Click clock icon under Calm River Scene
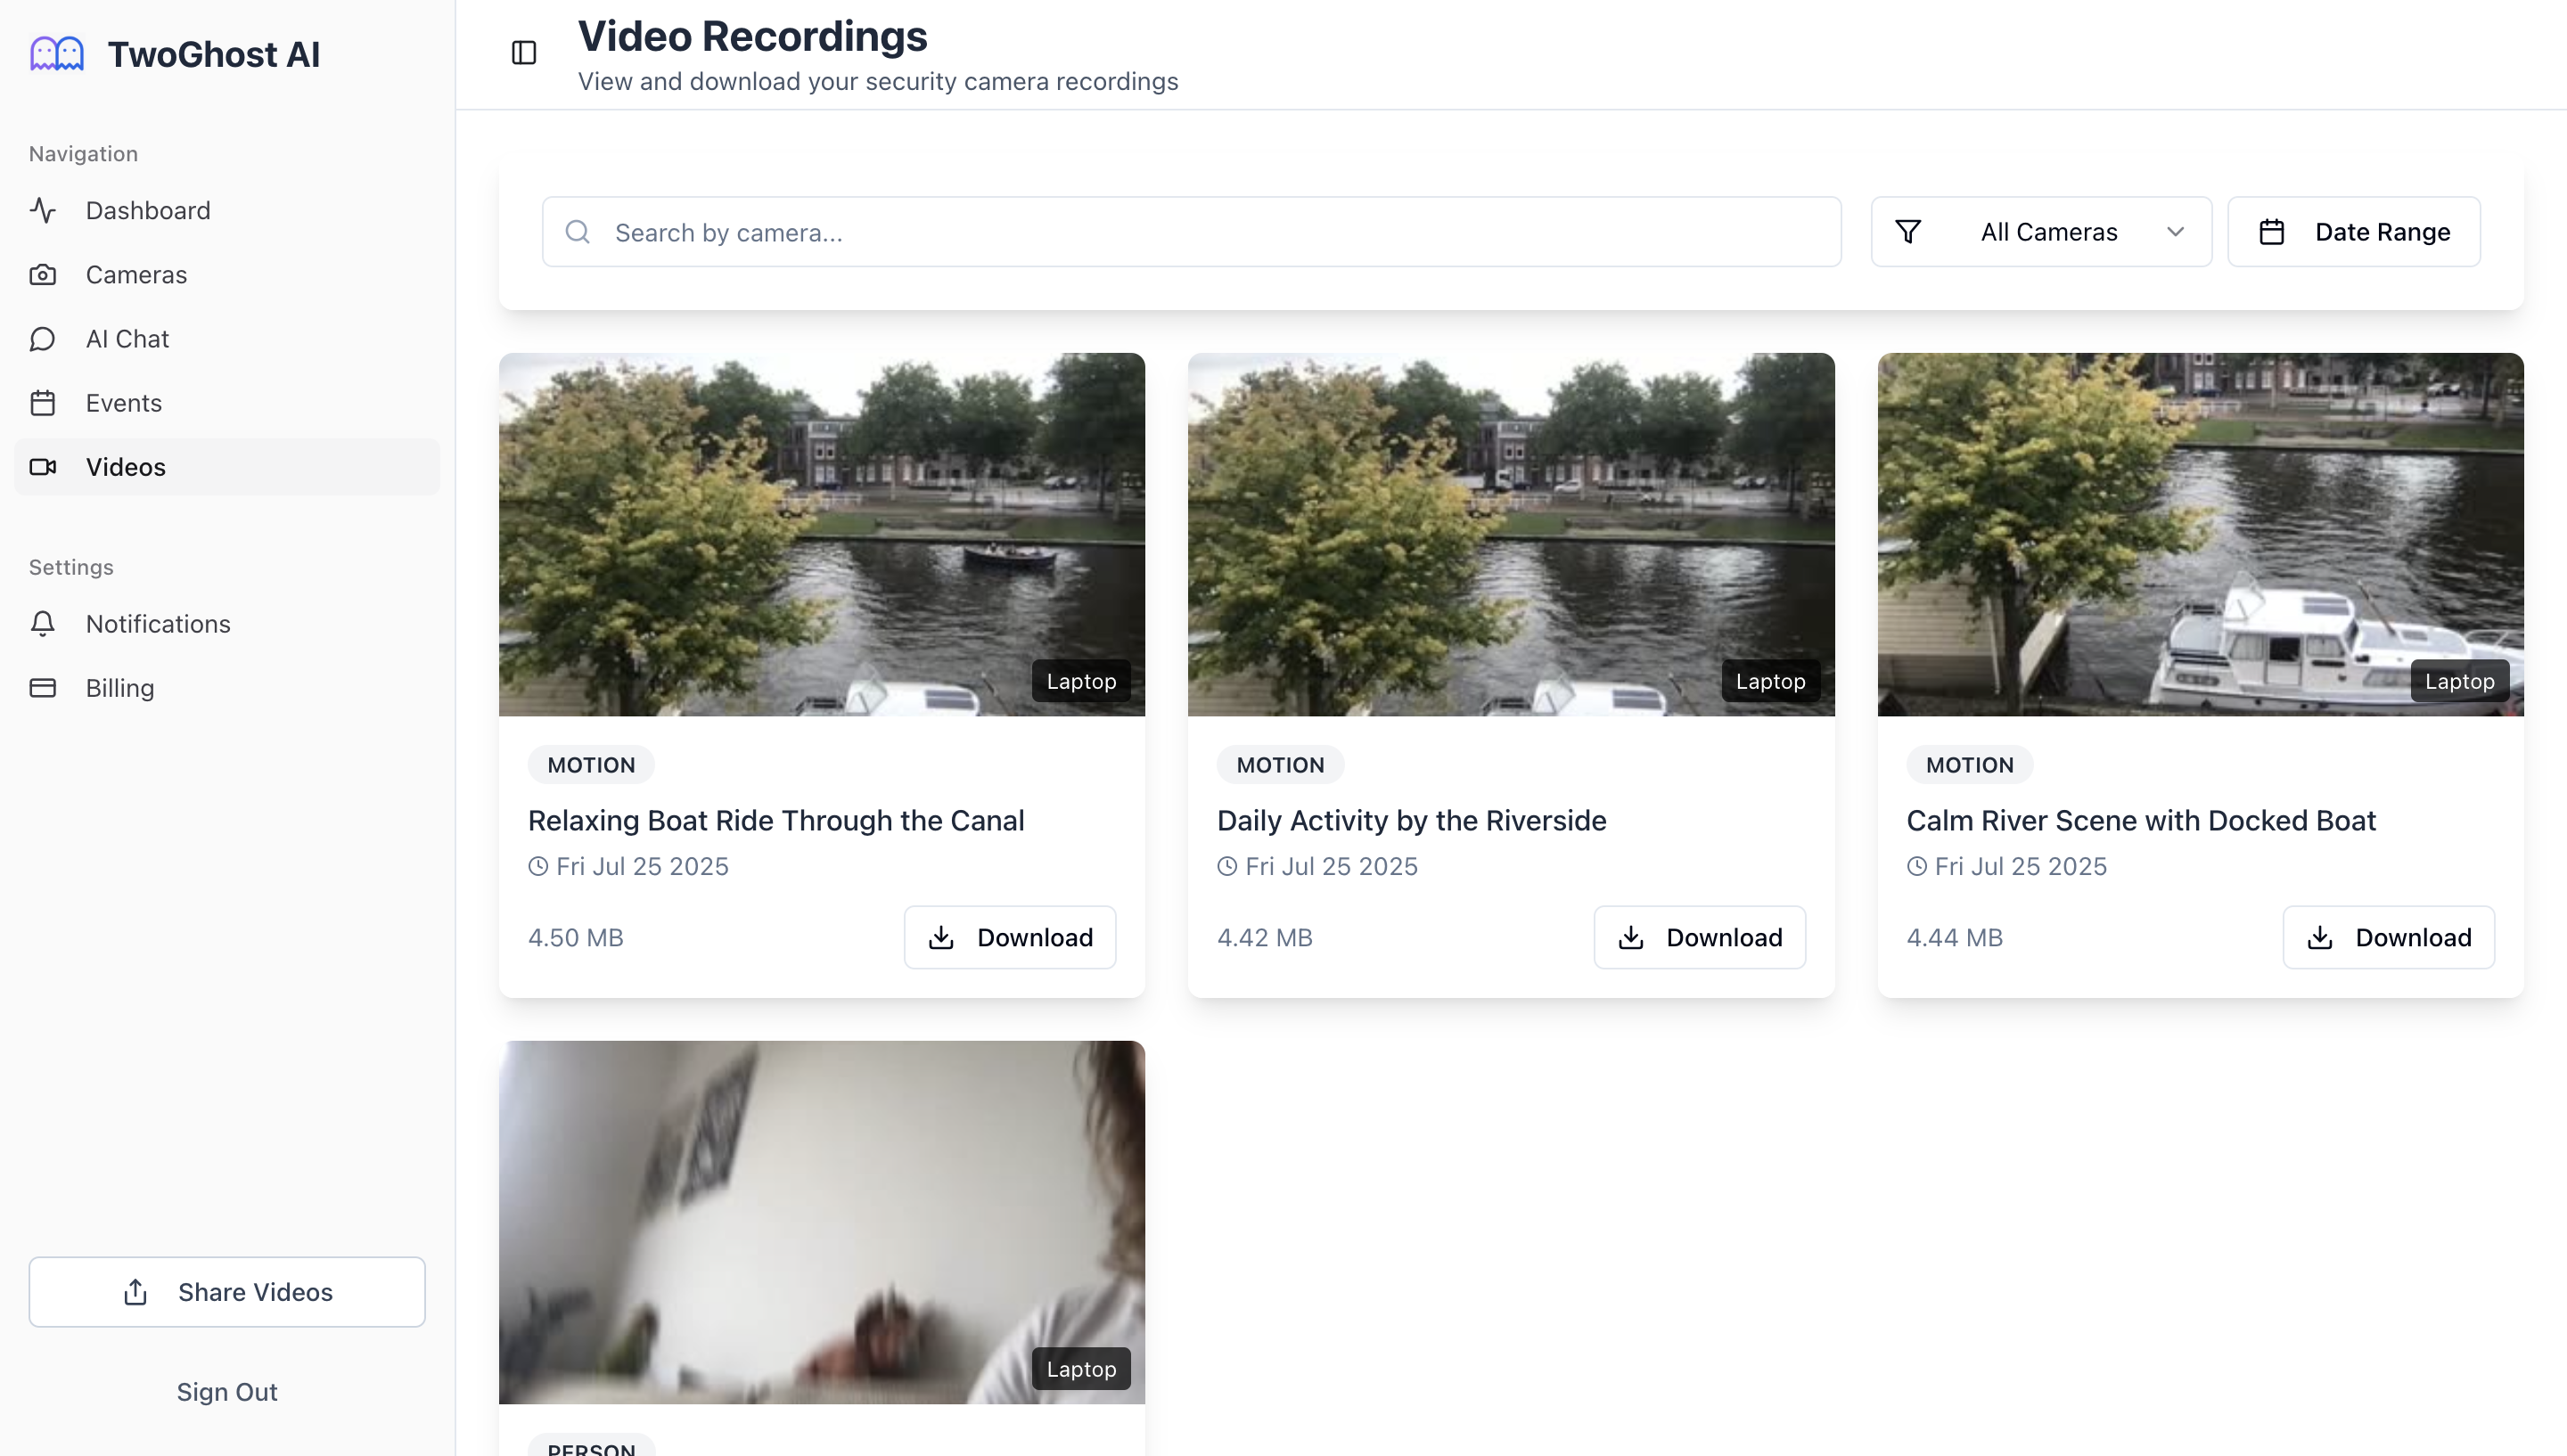 (1917, 867)
